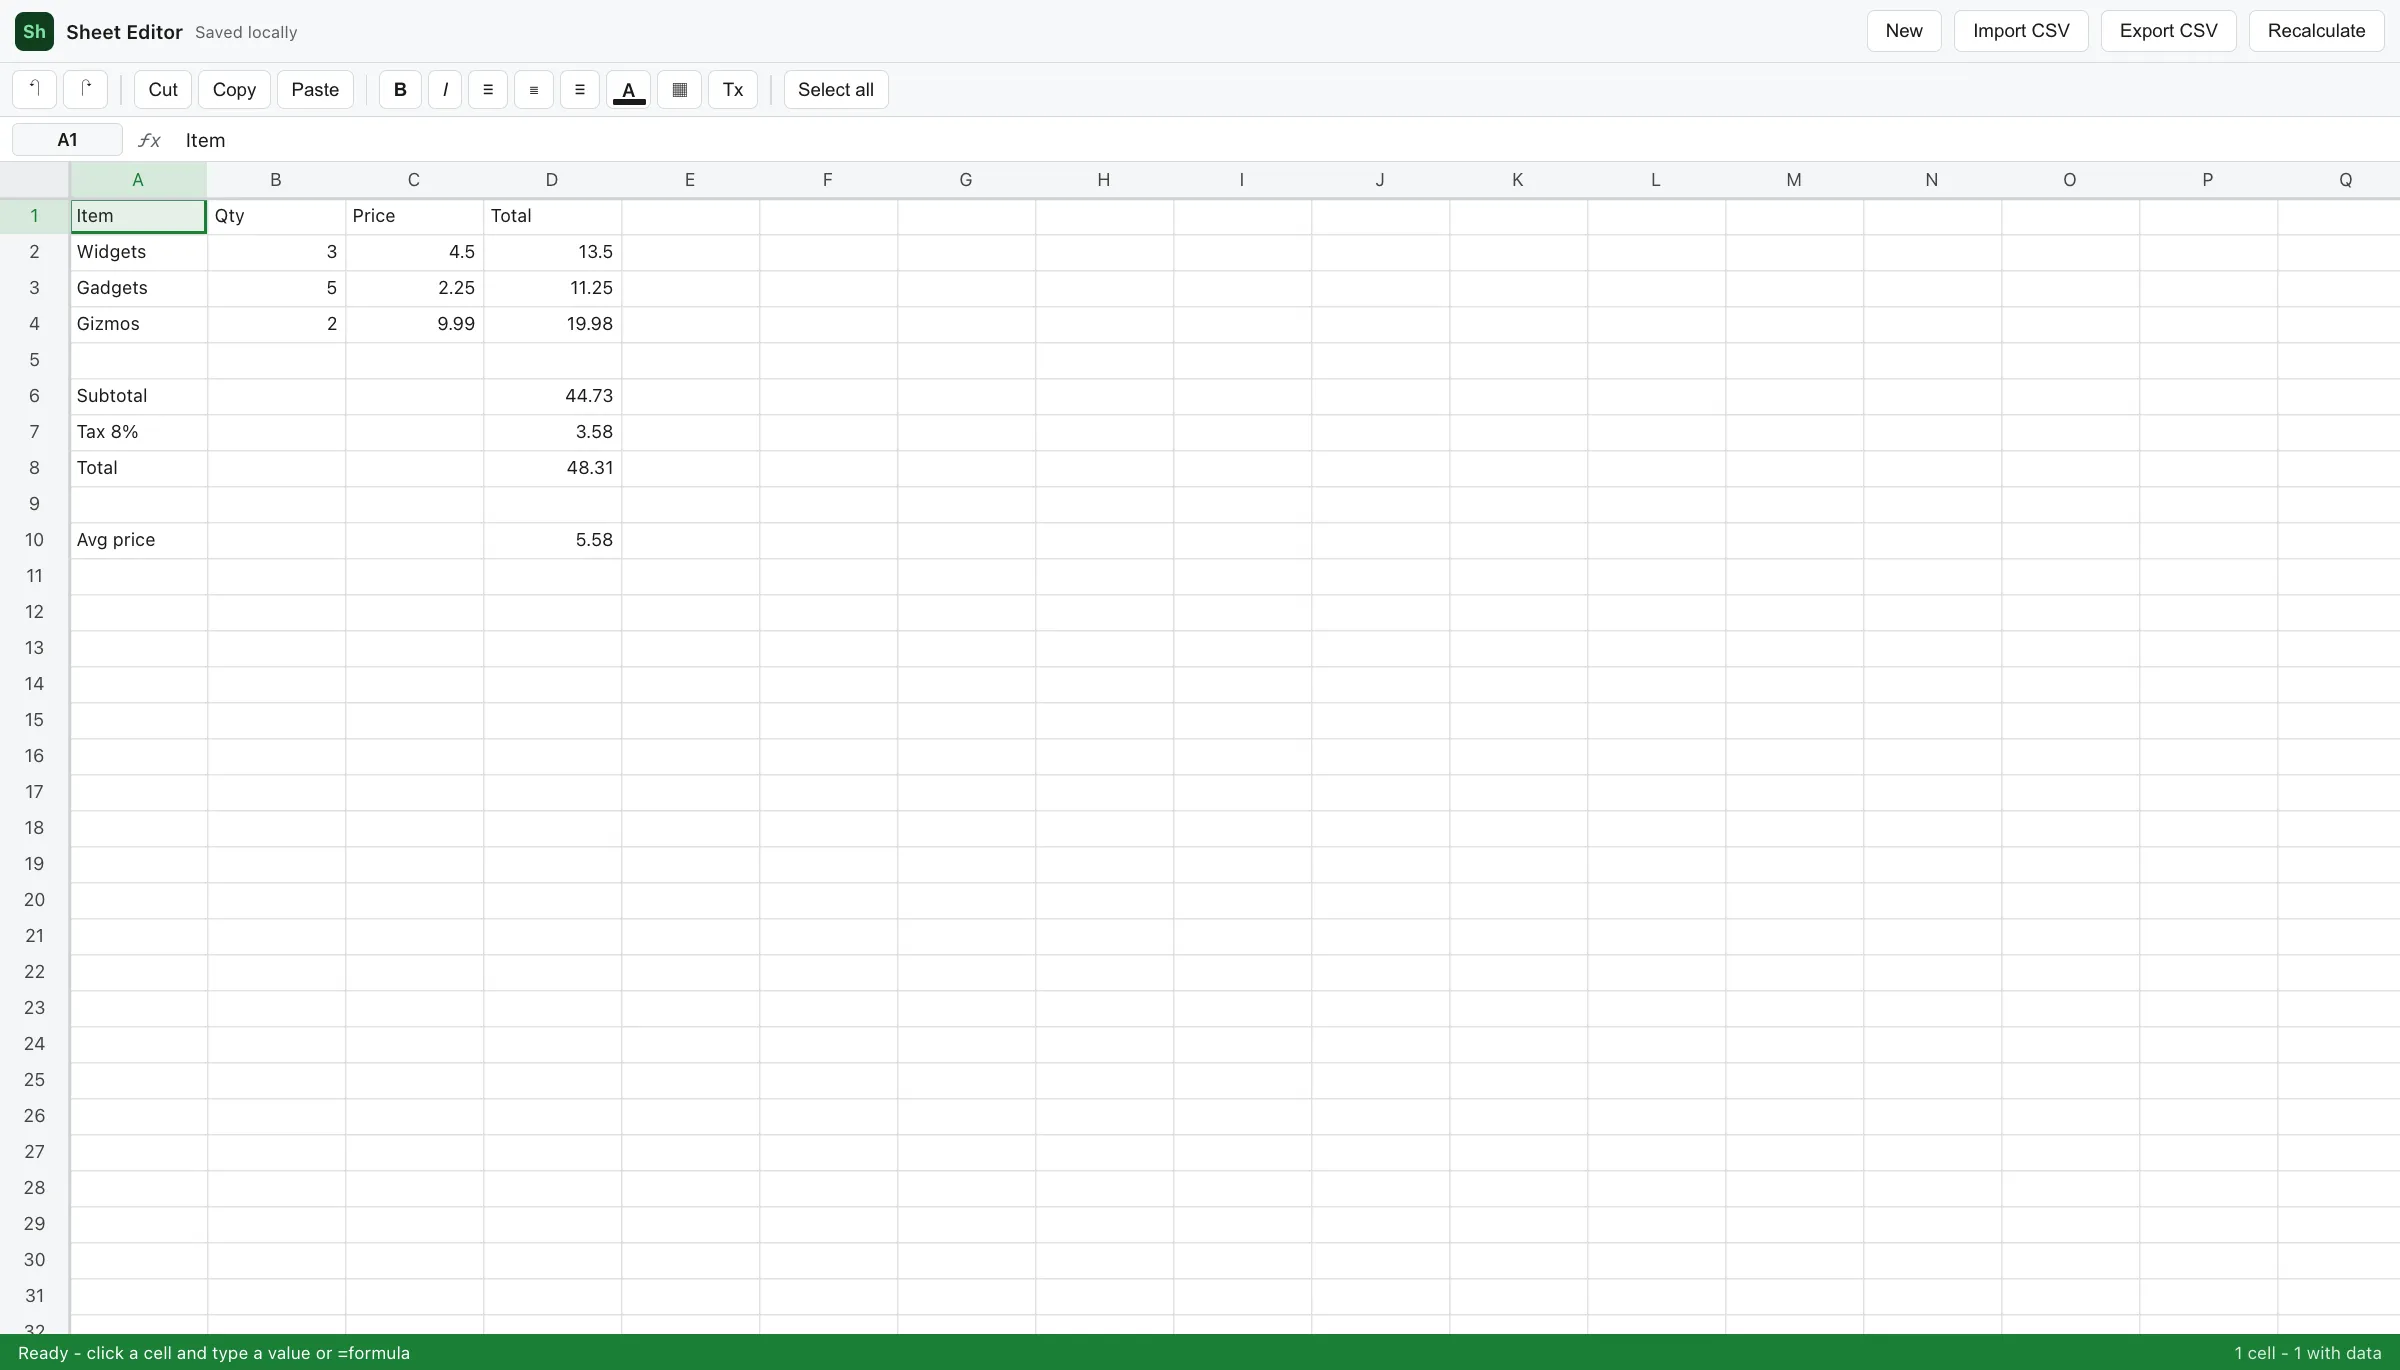Align text right in toolbar
Screen dimensions: 2400x1370
click(x=580, y=89)
